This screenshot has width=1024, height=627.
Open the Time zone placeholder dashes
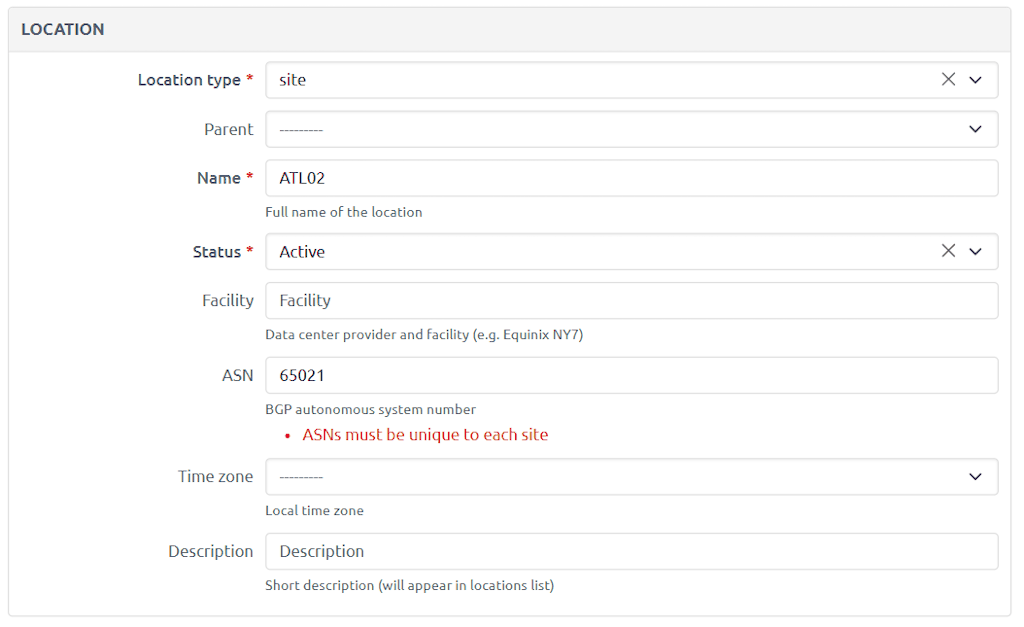point(301,478)
